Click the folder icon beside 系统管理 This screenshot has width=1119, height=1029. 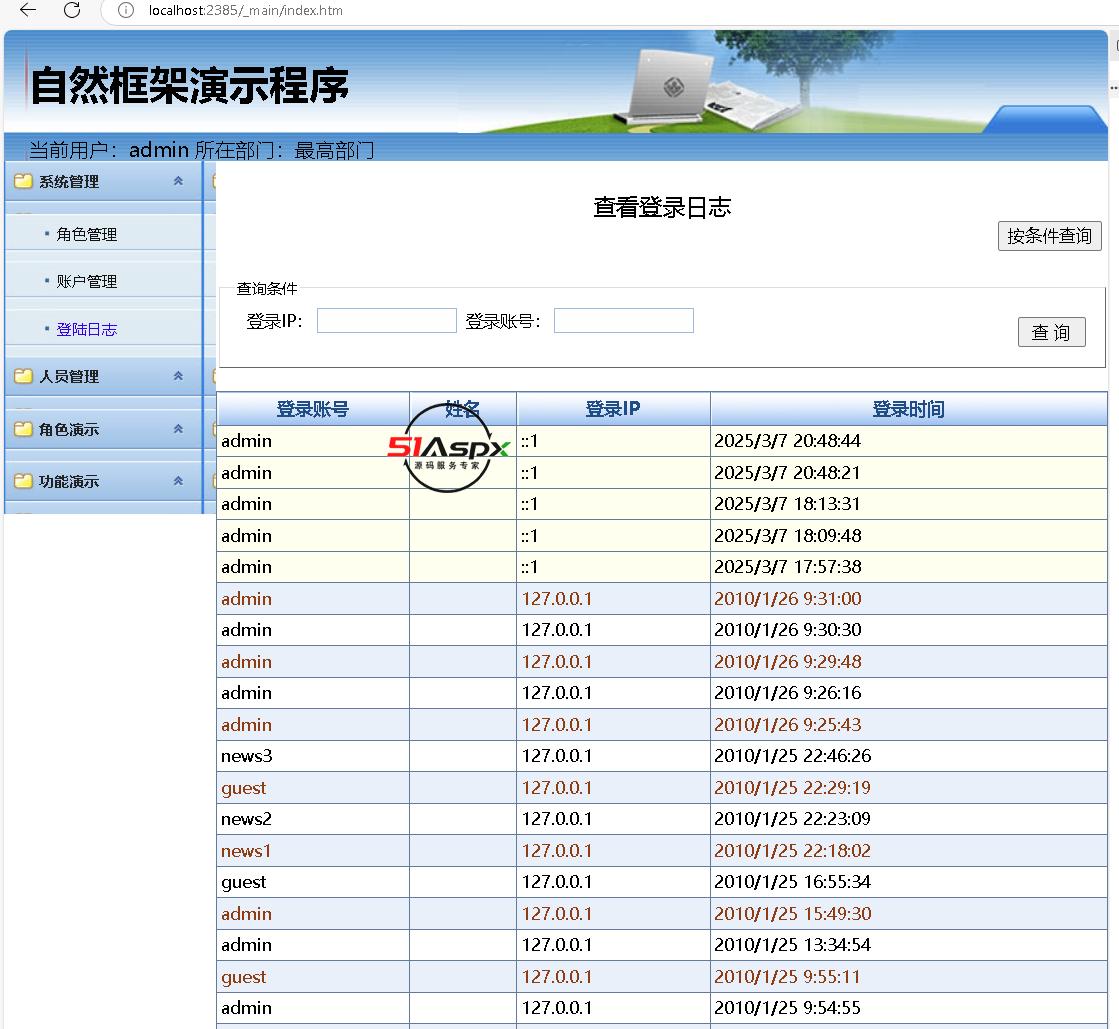click(x=23, y=181)
